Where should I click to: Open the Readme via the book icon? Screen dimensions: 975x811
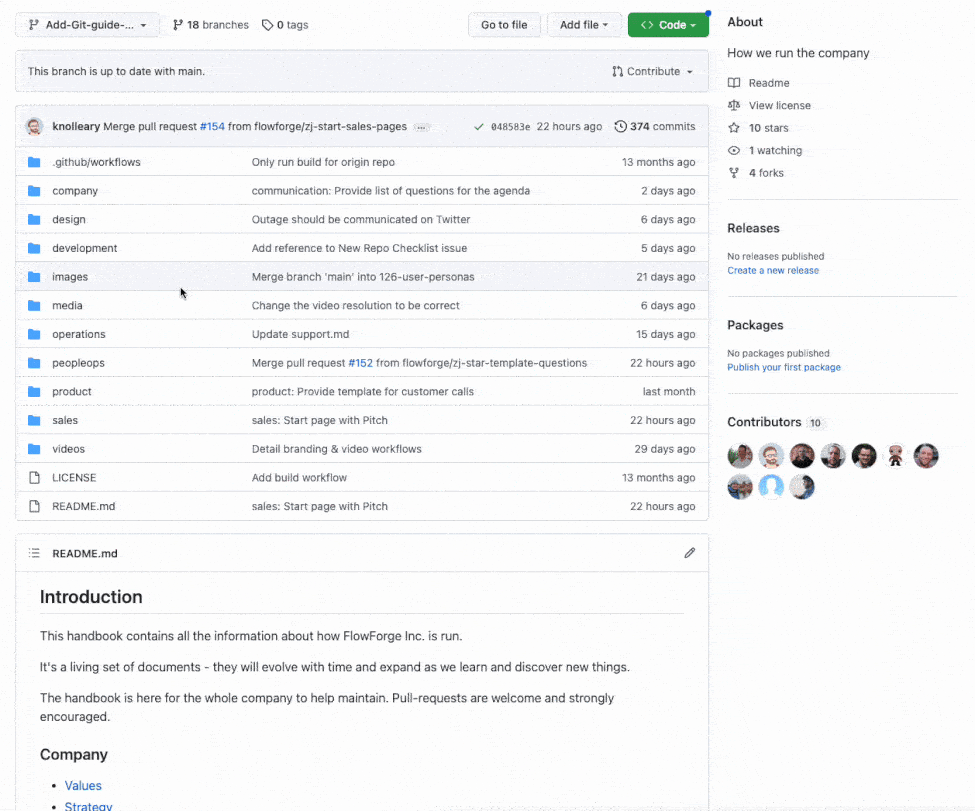(x=733, y=82)
